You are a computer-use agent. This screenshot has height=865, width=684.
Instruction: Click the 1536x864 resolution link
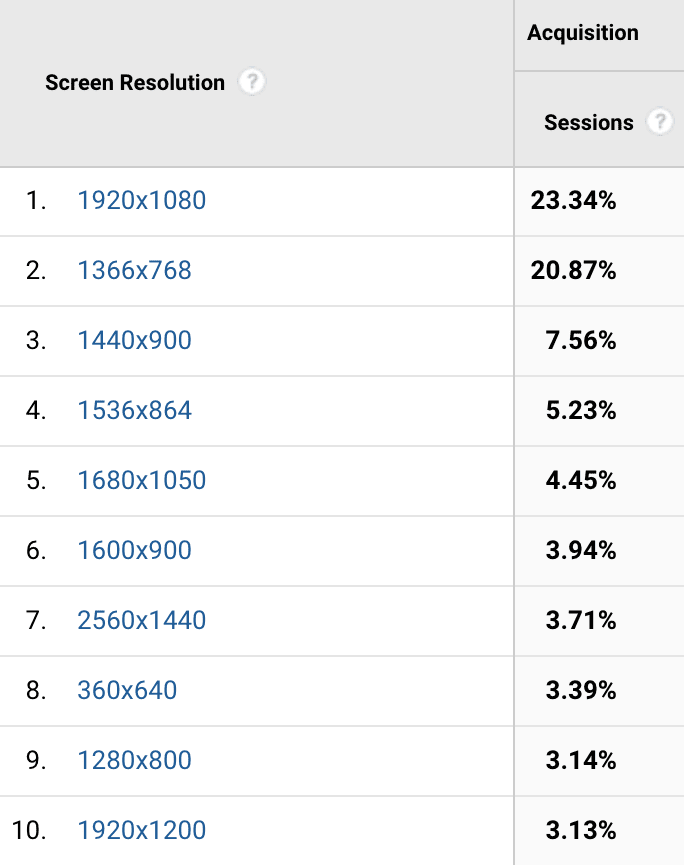tap(134, 410)
